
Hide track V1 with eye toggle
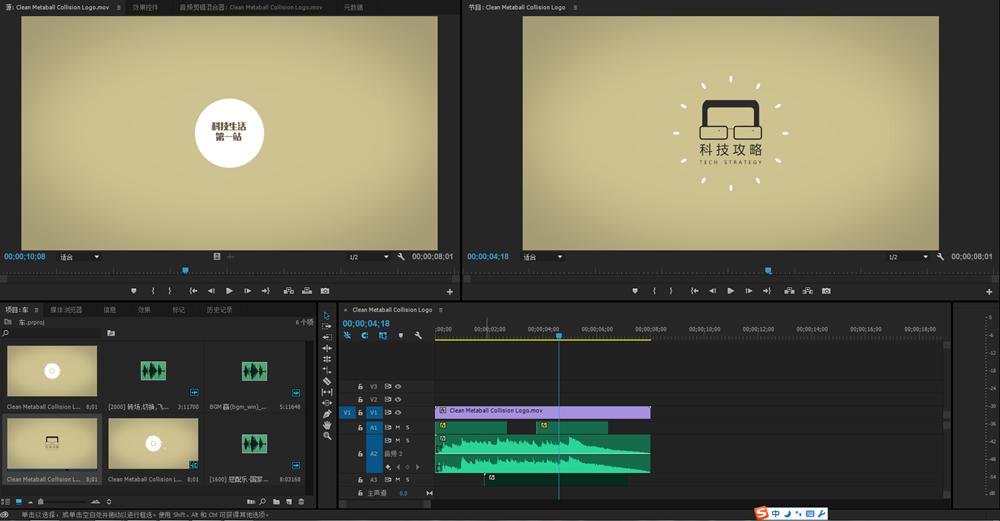point(398,412)
